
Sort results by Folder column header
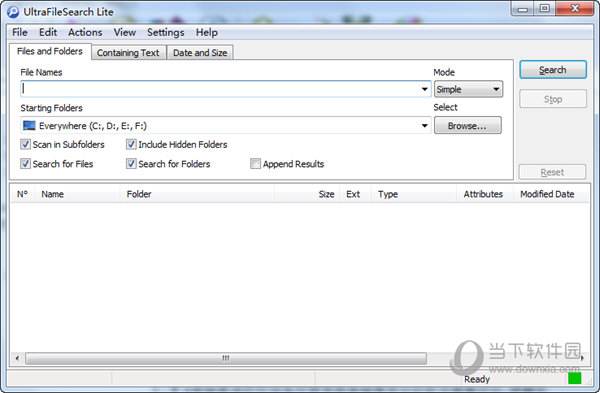point(197,194)
